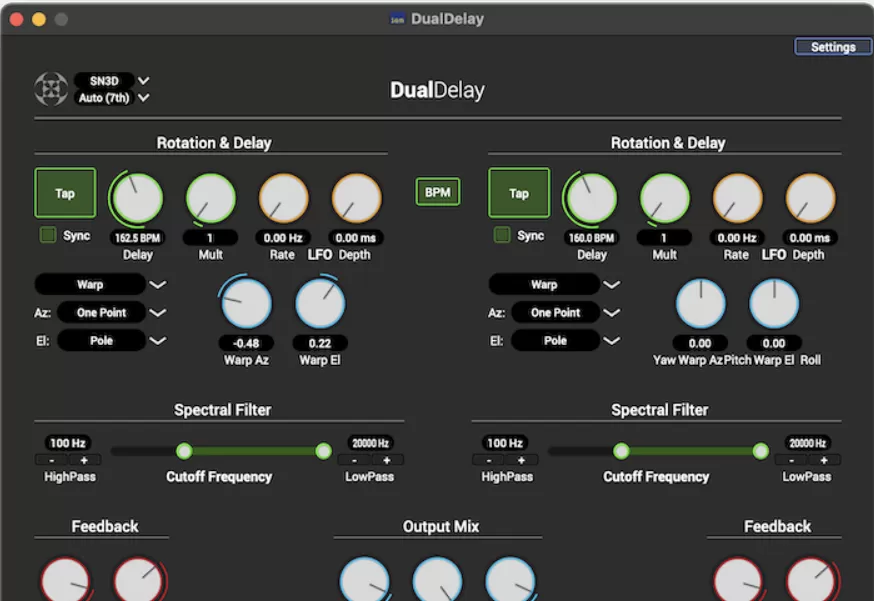
Task: Click the right Warp El knob
Action: point(774,303)
